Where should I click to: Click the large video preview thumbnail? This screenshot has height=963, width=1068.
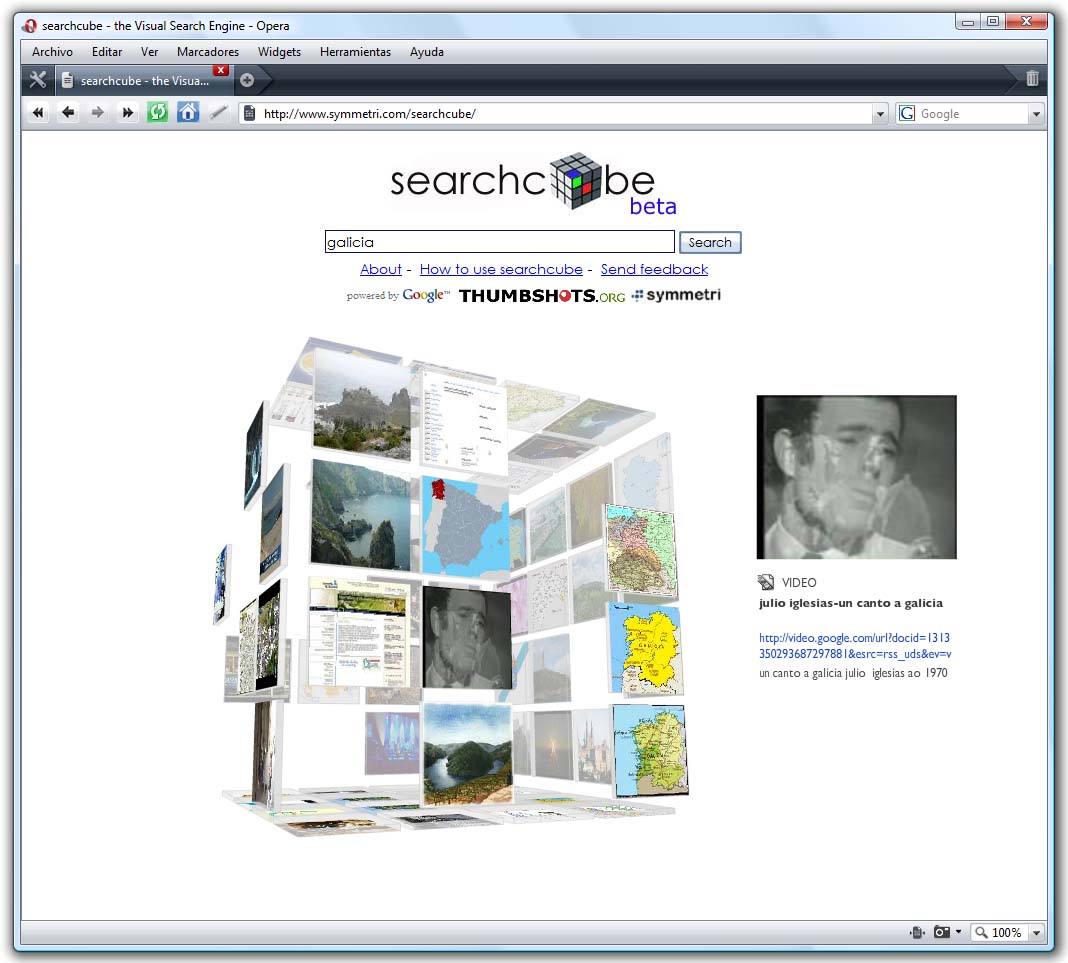coord(856,477)
